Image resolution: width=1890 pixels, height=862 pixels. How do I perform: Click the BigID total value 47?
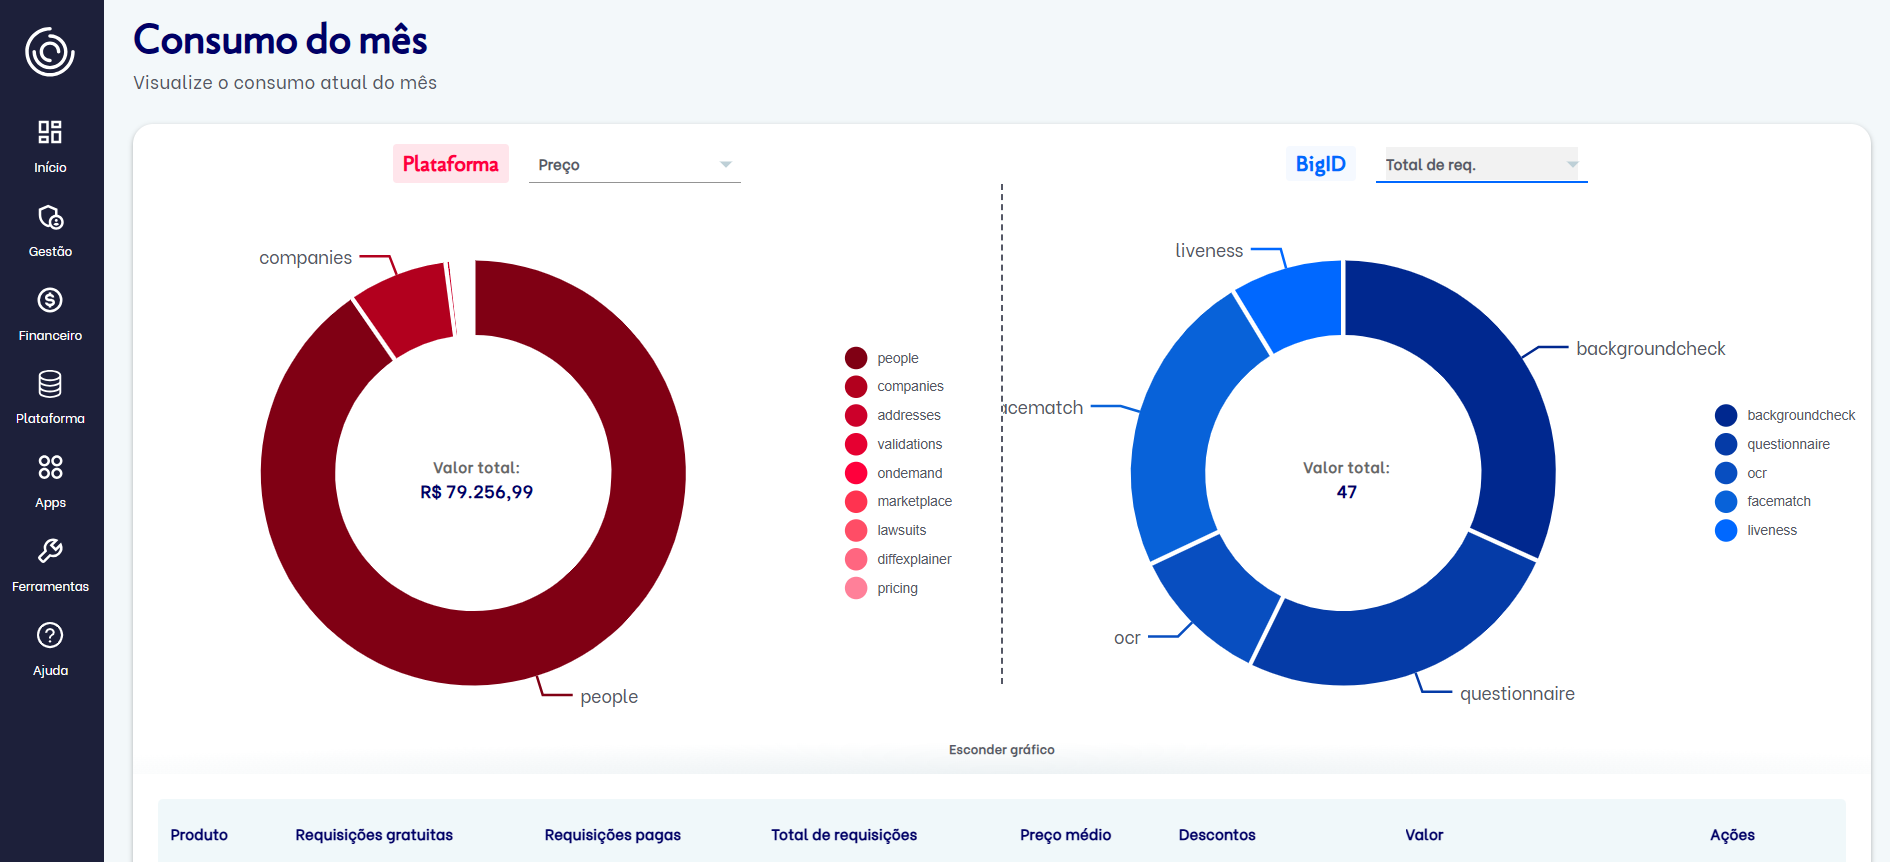coord(1347,492)
